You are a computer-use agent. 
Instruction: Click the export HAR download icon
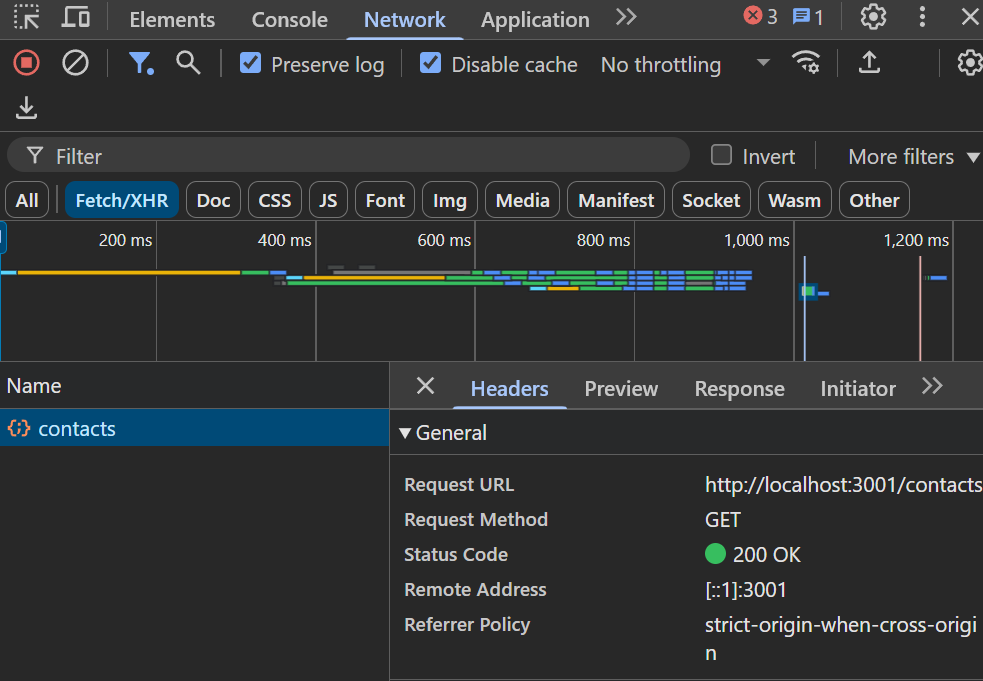click(x=26, y=108)
